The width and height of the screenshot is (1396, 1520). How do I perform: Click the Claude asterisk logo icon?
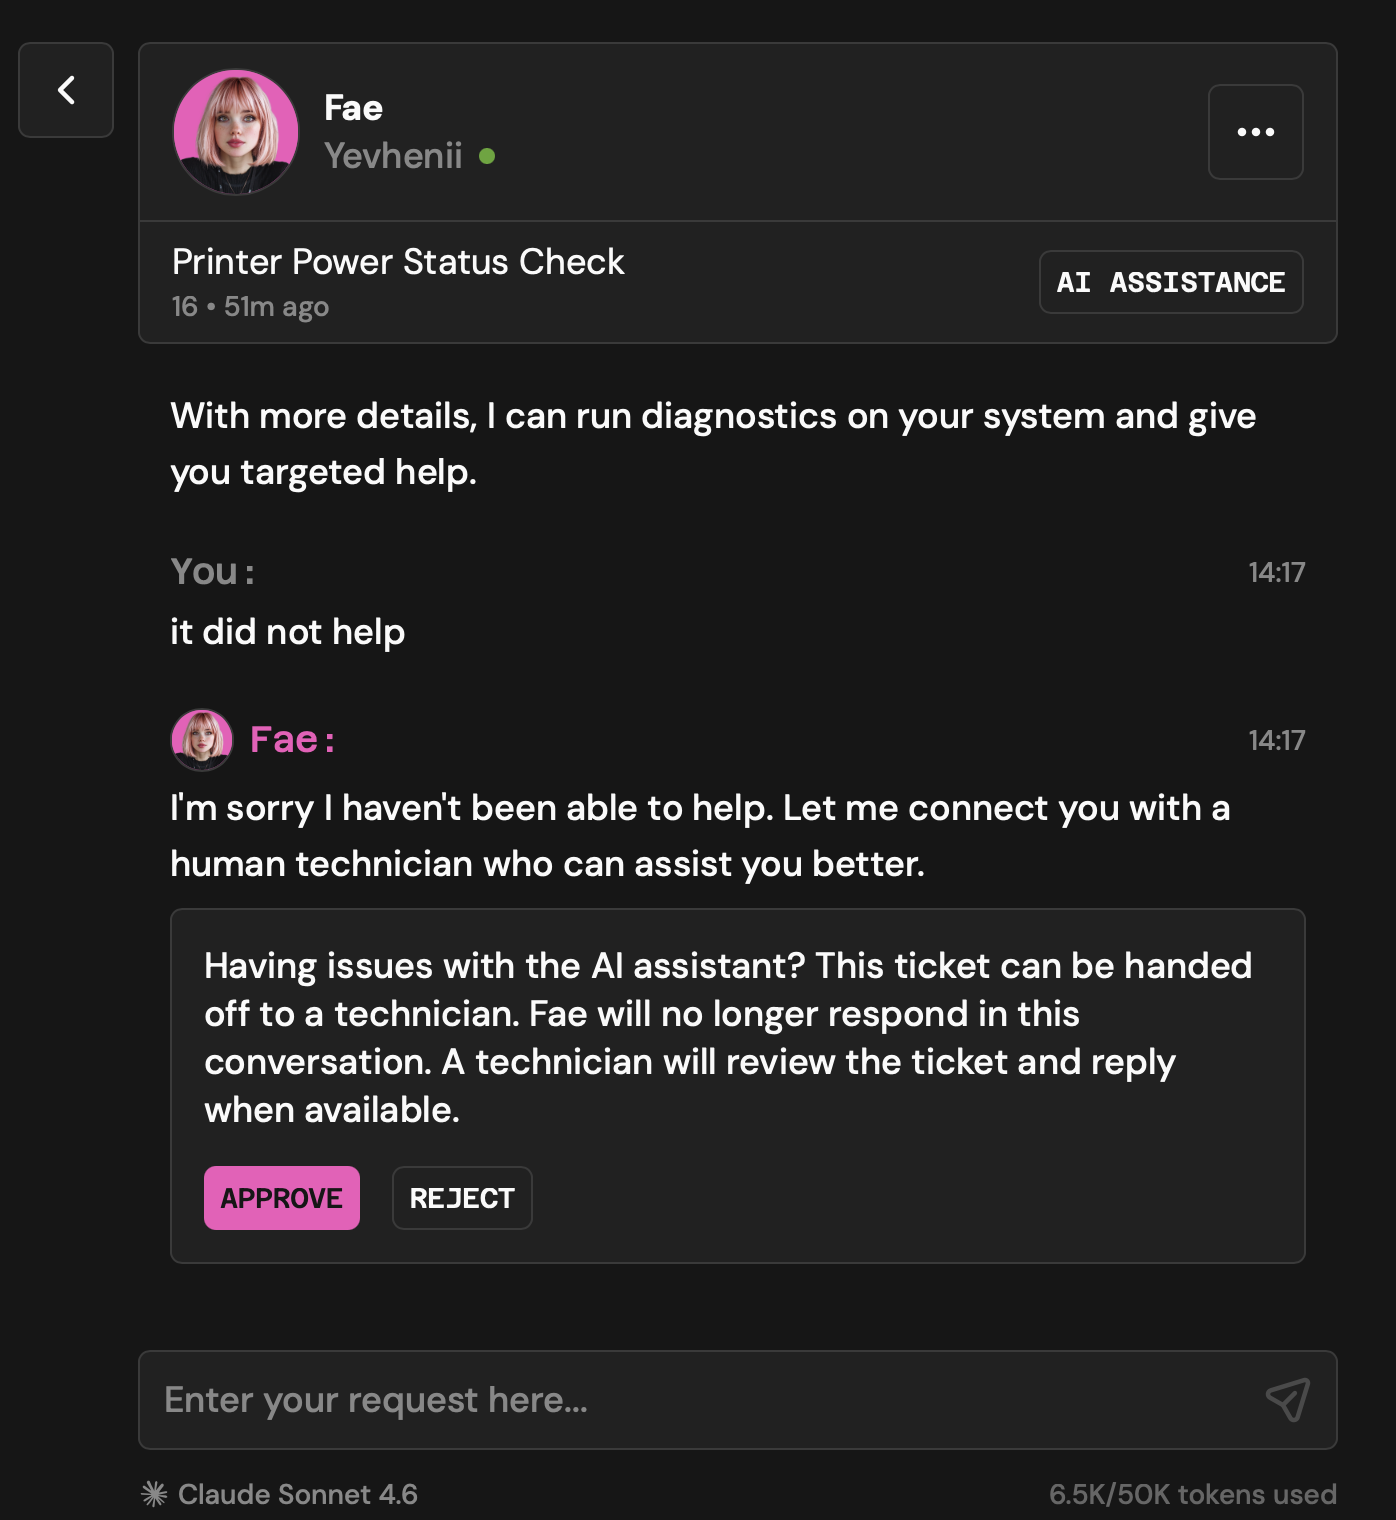click(x=154, y=1494)
